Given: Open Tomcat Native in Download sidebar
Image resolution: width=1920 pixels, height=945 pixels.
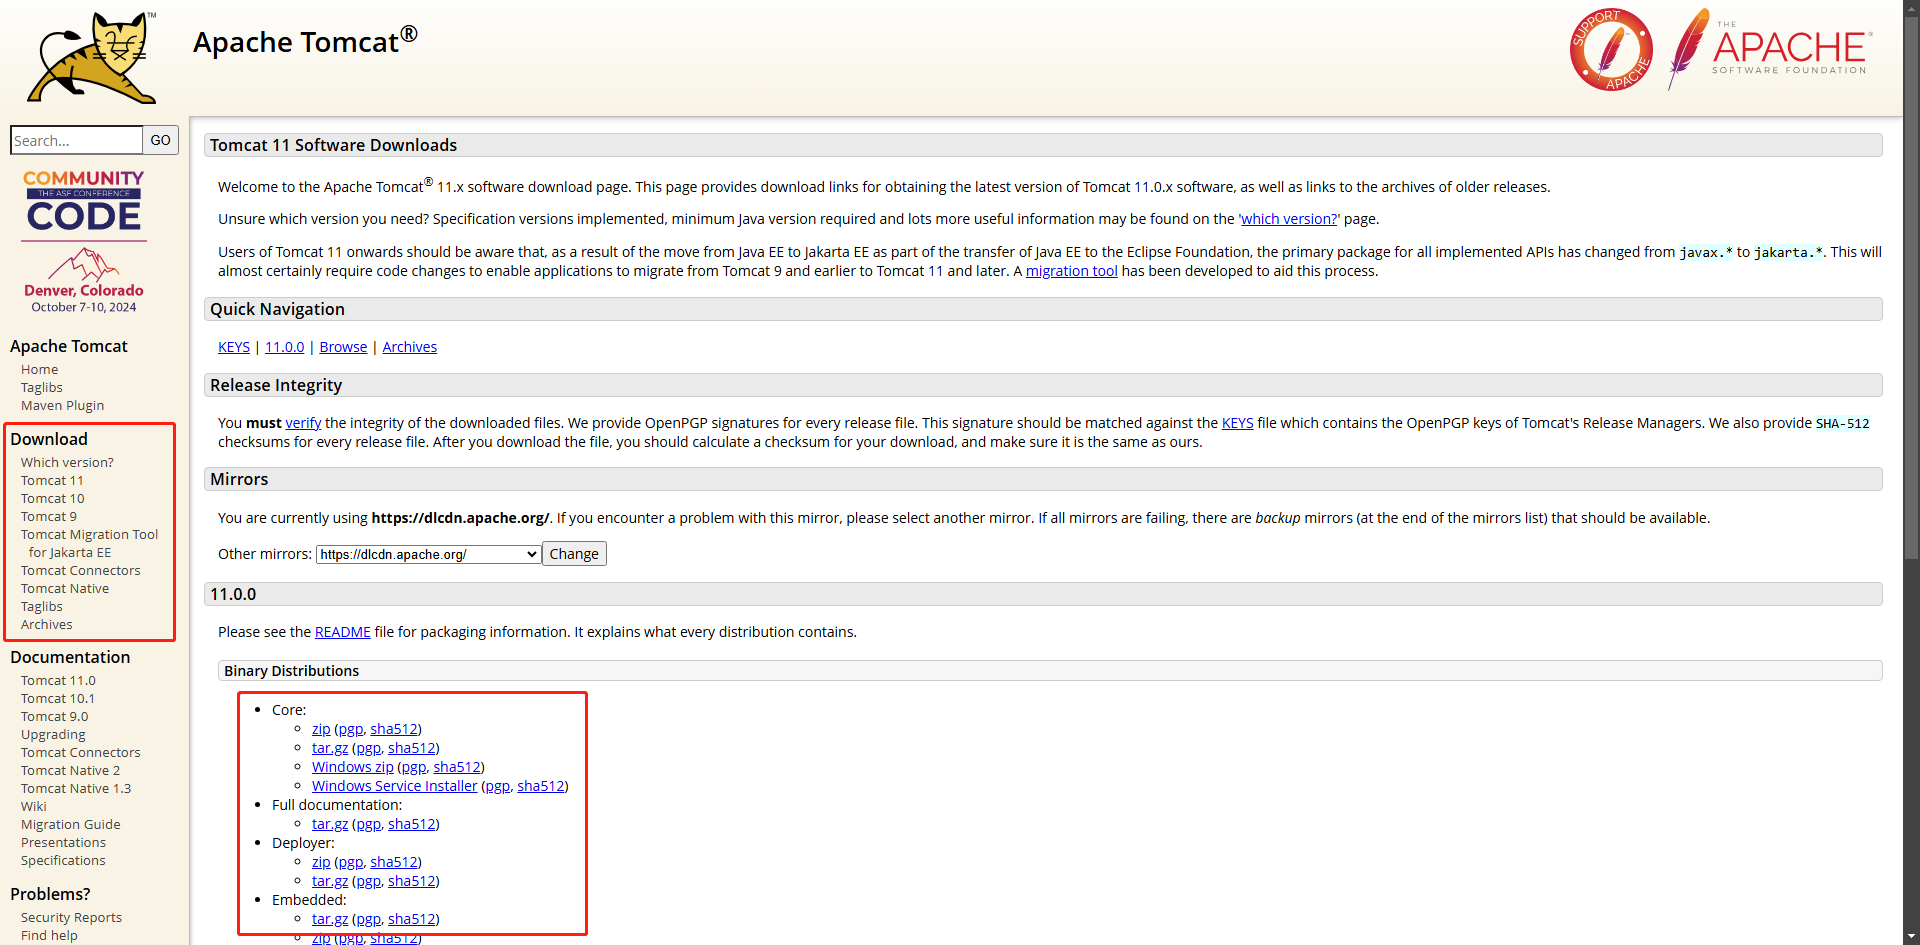Looking at the screenshot, I should [65, 589].
